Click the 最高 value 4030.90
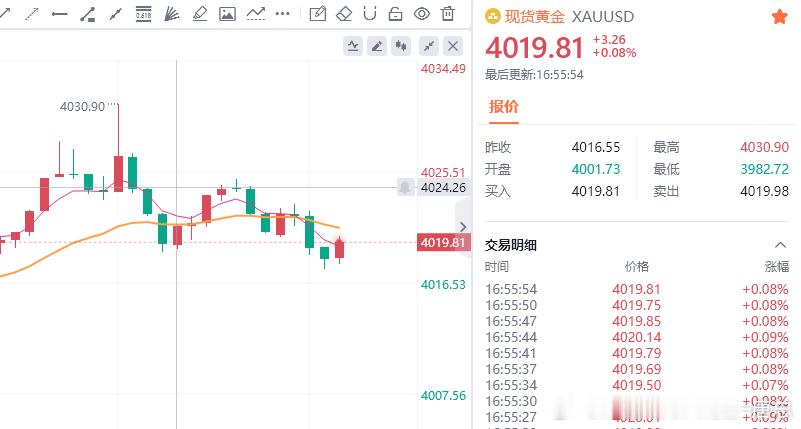The width and height of the screenshot is (801, 429). [764, 148]
